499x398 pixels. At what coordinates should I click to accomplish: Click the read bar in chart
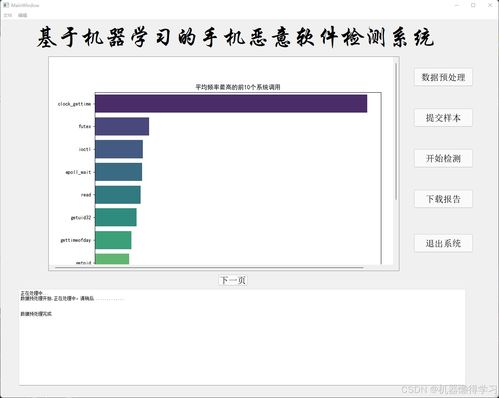click(x=118, y=195)
